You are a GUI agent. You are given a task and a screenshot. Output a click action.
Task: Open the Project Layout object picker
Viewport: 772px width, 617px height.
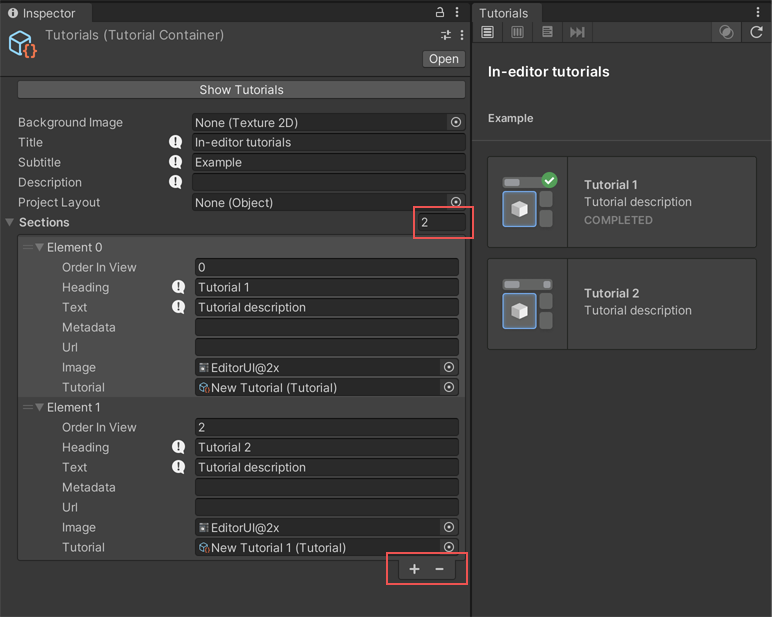(455, 202)
